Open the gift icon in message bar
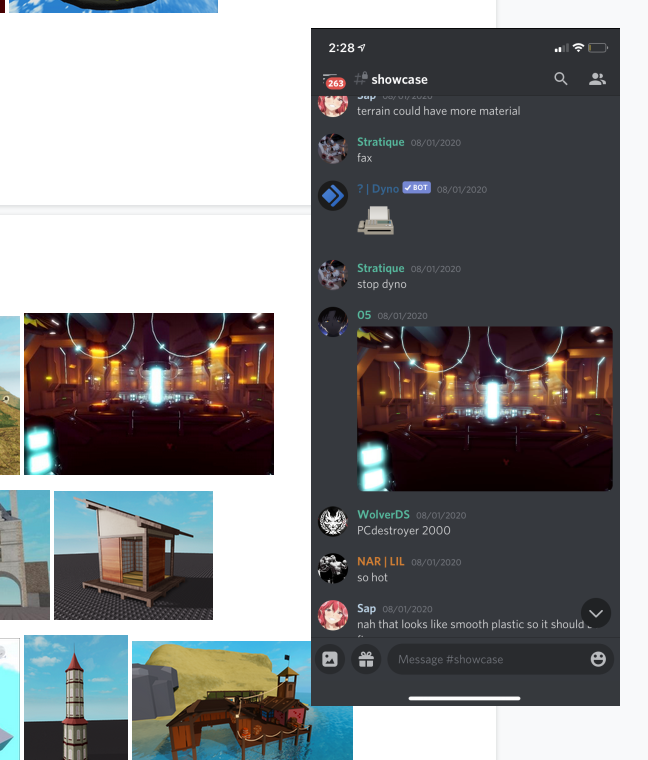This screenshot has height=760, width=648. [366, 659]
